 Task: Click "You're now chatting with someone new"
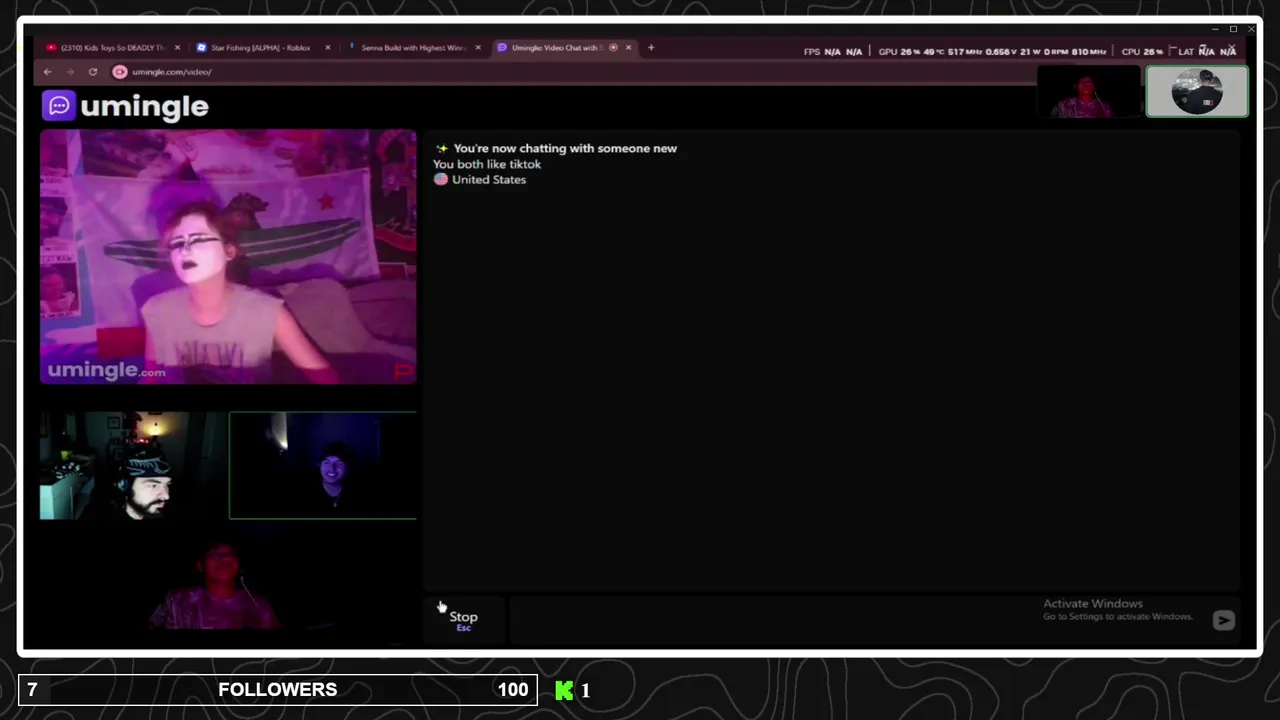[x=565, y=148]
